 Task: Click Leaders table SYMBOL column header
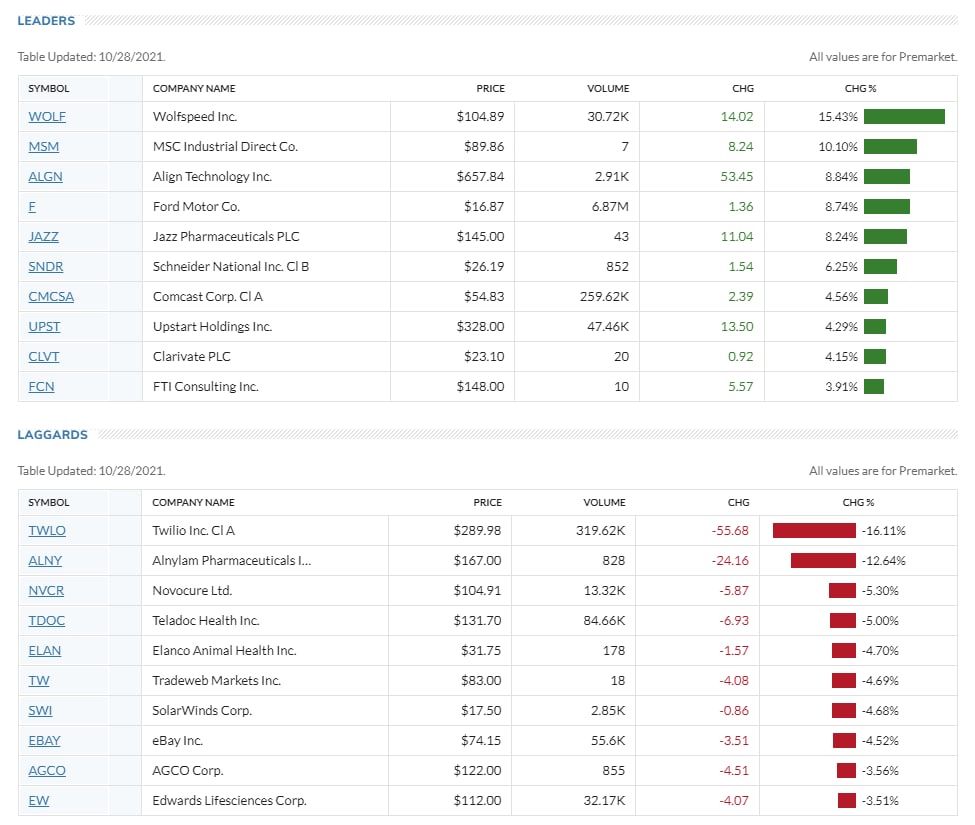tap(49, 89)
